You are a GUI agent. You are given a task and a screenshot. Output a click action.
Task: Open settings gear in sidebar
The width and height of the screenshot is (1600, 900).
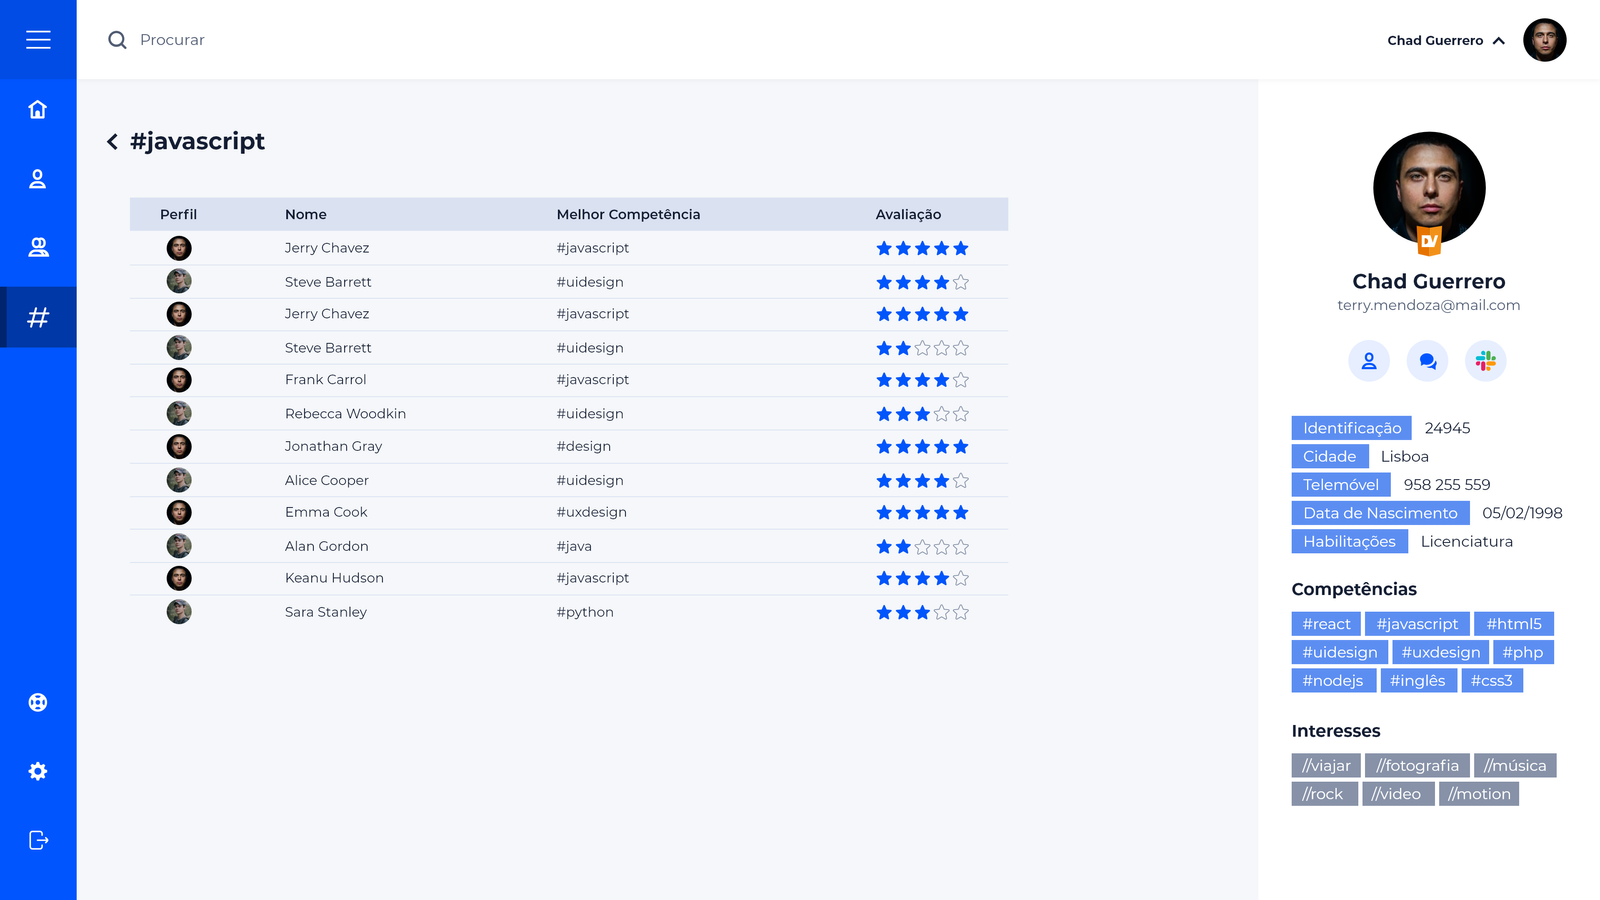38,771
